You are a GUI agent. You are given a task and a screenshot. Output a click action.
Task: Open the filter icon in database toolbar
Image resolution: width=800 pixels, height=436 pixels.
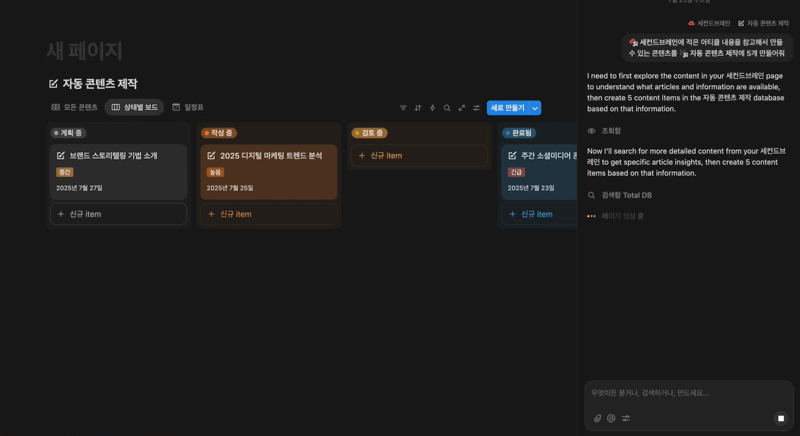[x=403, y=108]
